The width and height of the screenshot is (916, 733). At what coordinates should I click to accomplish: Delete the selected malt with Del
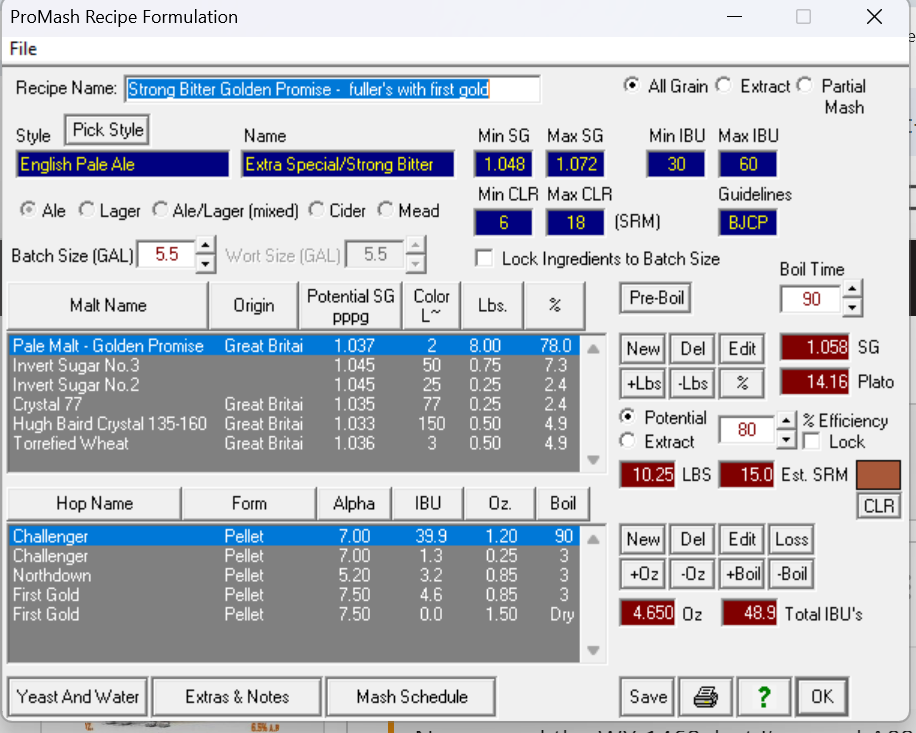[x=692, y=349]
